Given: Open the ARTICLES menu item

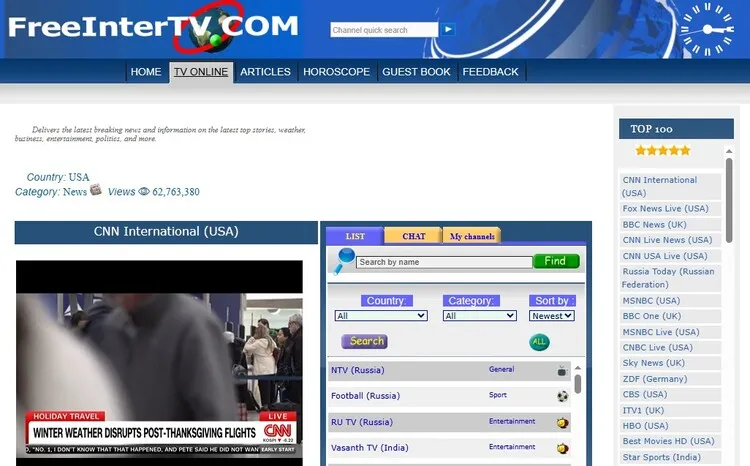Looking at the screenshot, I should click(x=265, y=72).
